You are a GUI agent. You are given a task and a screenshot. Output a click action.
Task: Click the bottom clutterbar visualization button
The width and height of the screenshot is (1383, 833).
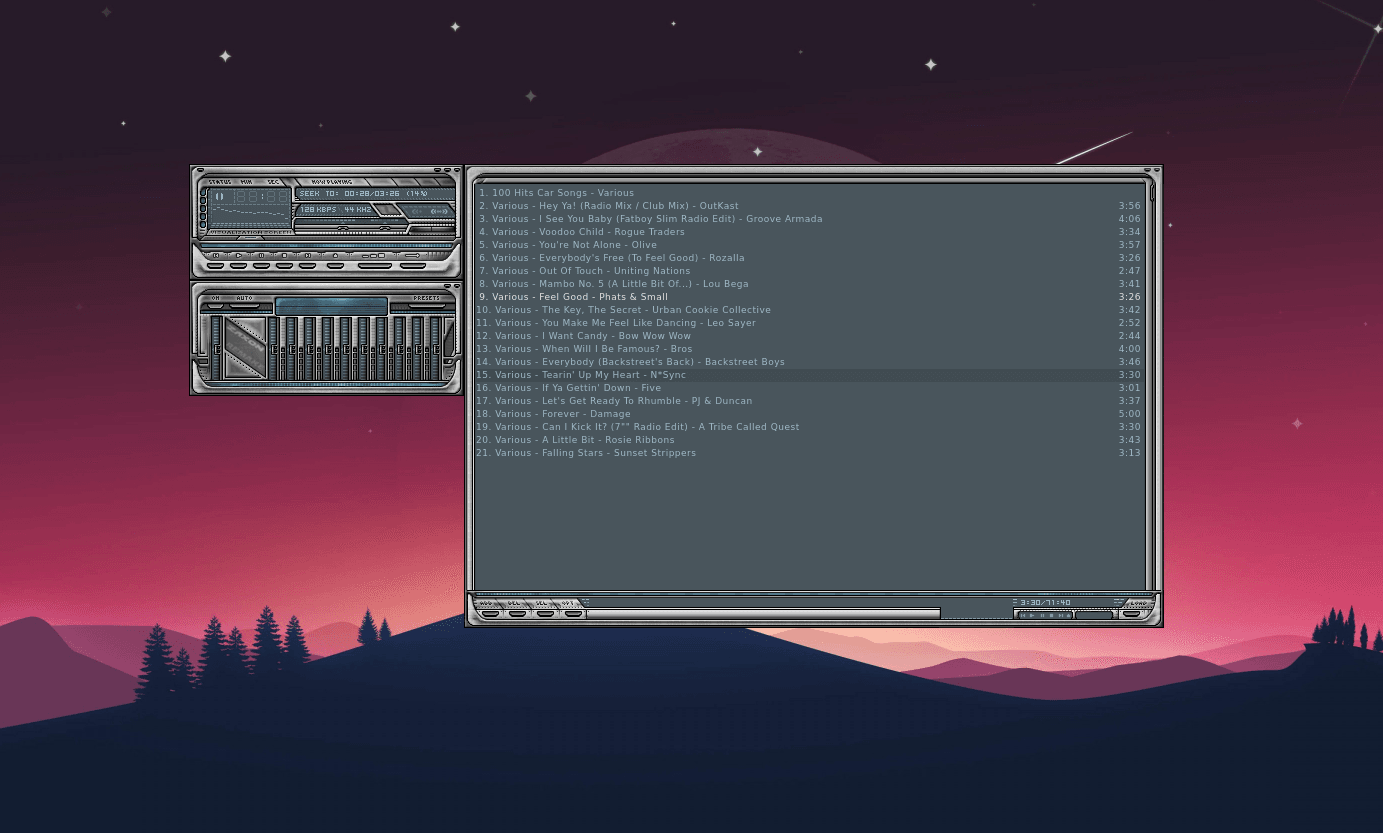(x=203, y=224)
